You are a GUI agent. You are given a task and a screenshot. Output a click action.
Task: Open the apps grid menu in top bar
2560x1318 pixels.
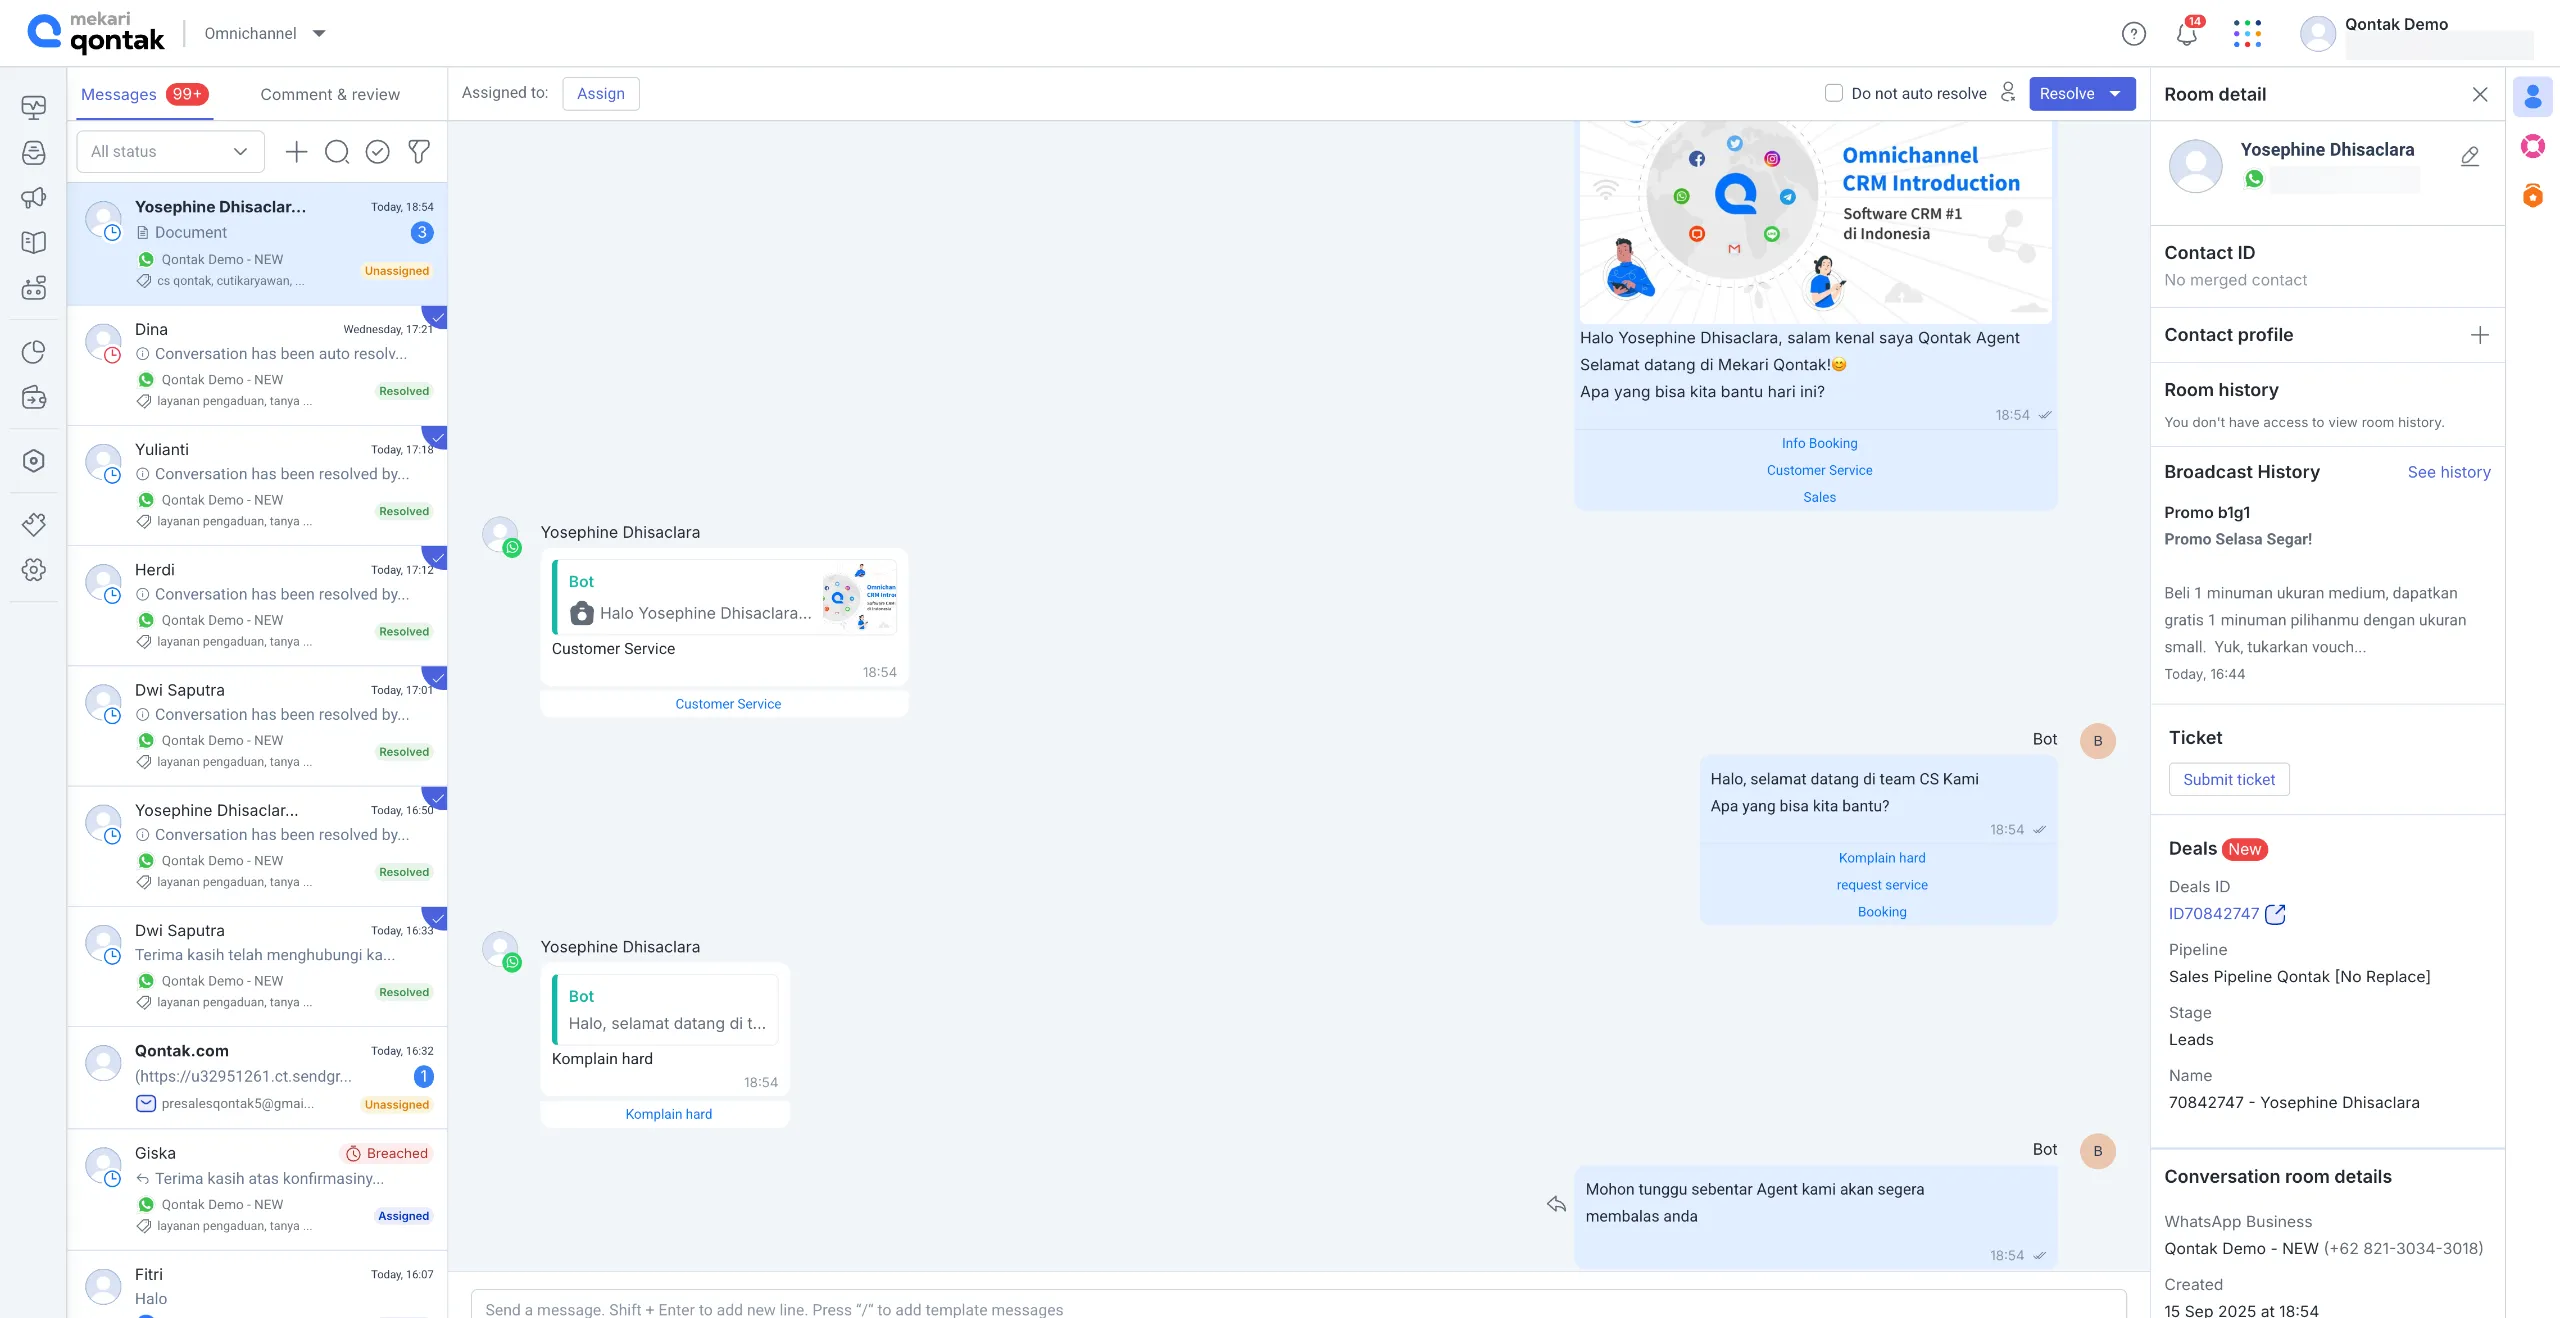pyautogui.click(x=2248, y=33)
